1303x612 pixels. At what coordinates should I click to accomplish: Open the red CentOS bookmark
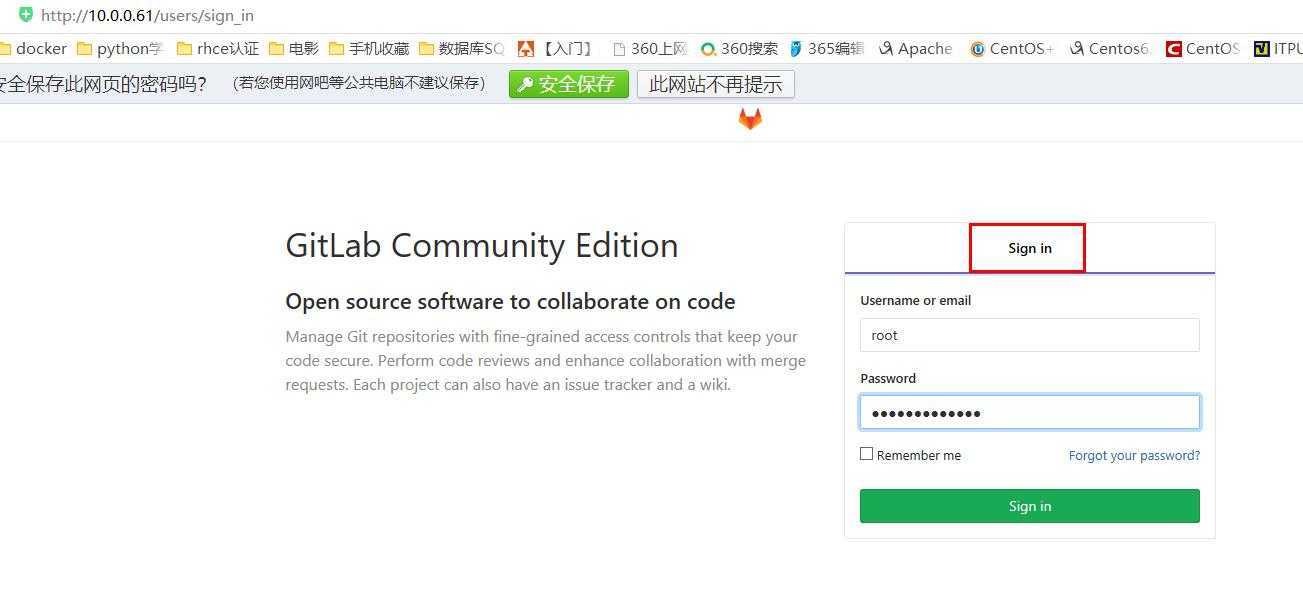pyautogui.click(x=1202, y=48)
